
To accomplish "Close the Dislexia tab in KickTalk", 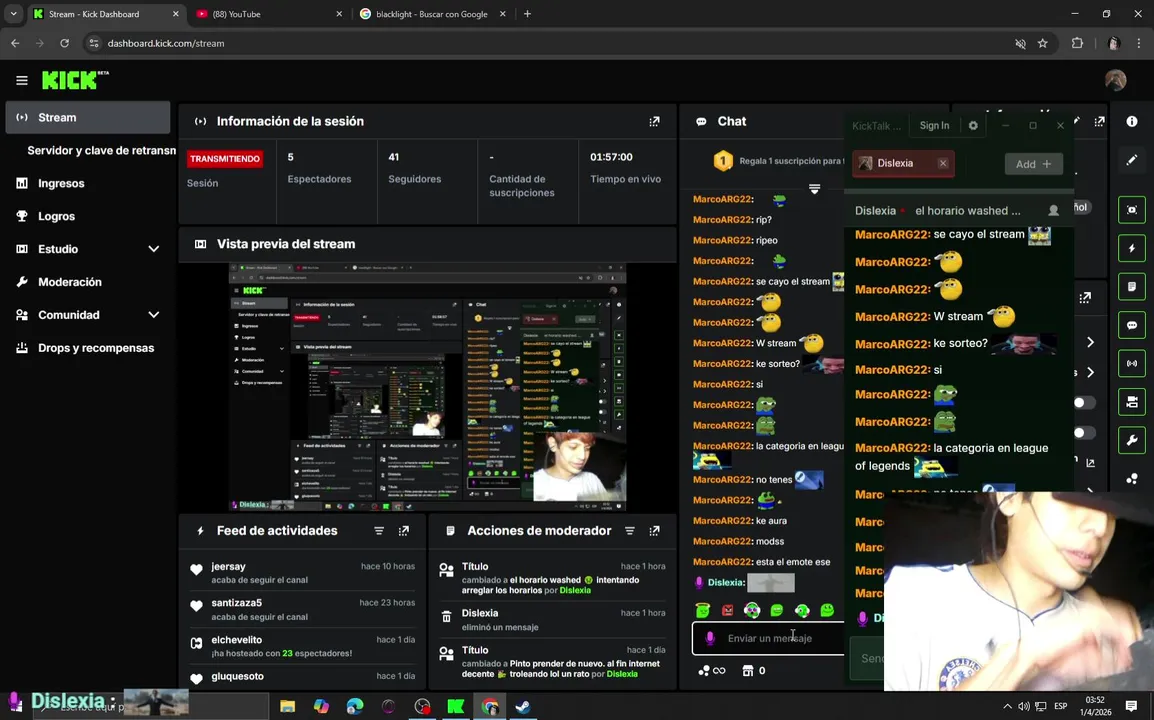I will point(943,163).
